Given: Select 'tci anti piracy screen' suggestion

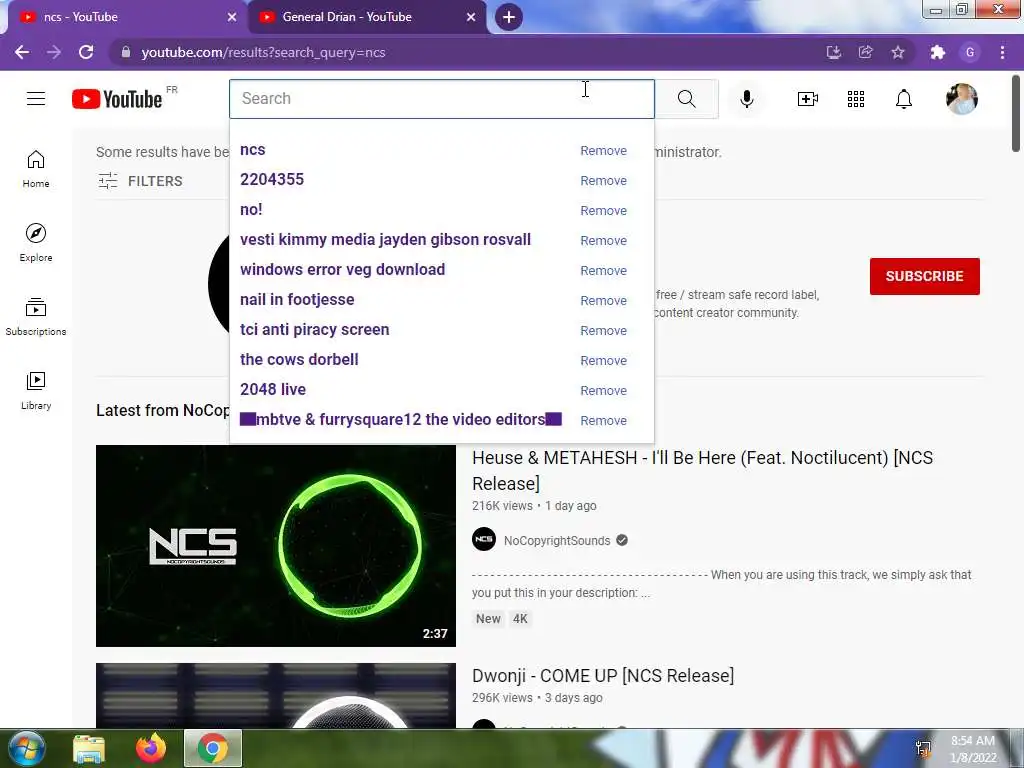Looking at the screenshot, I should [314, 330].
